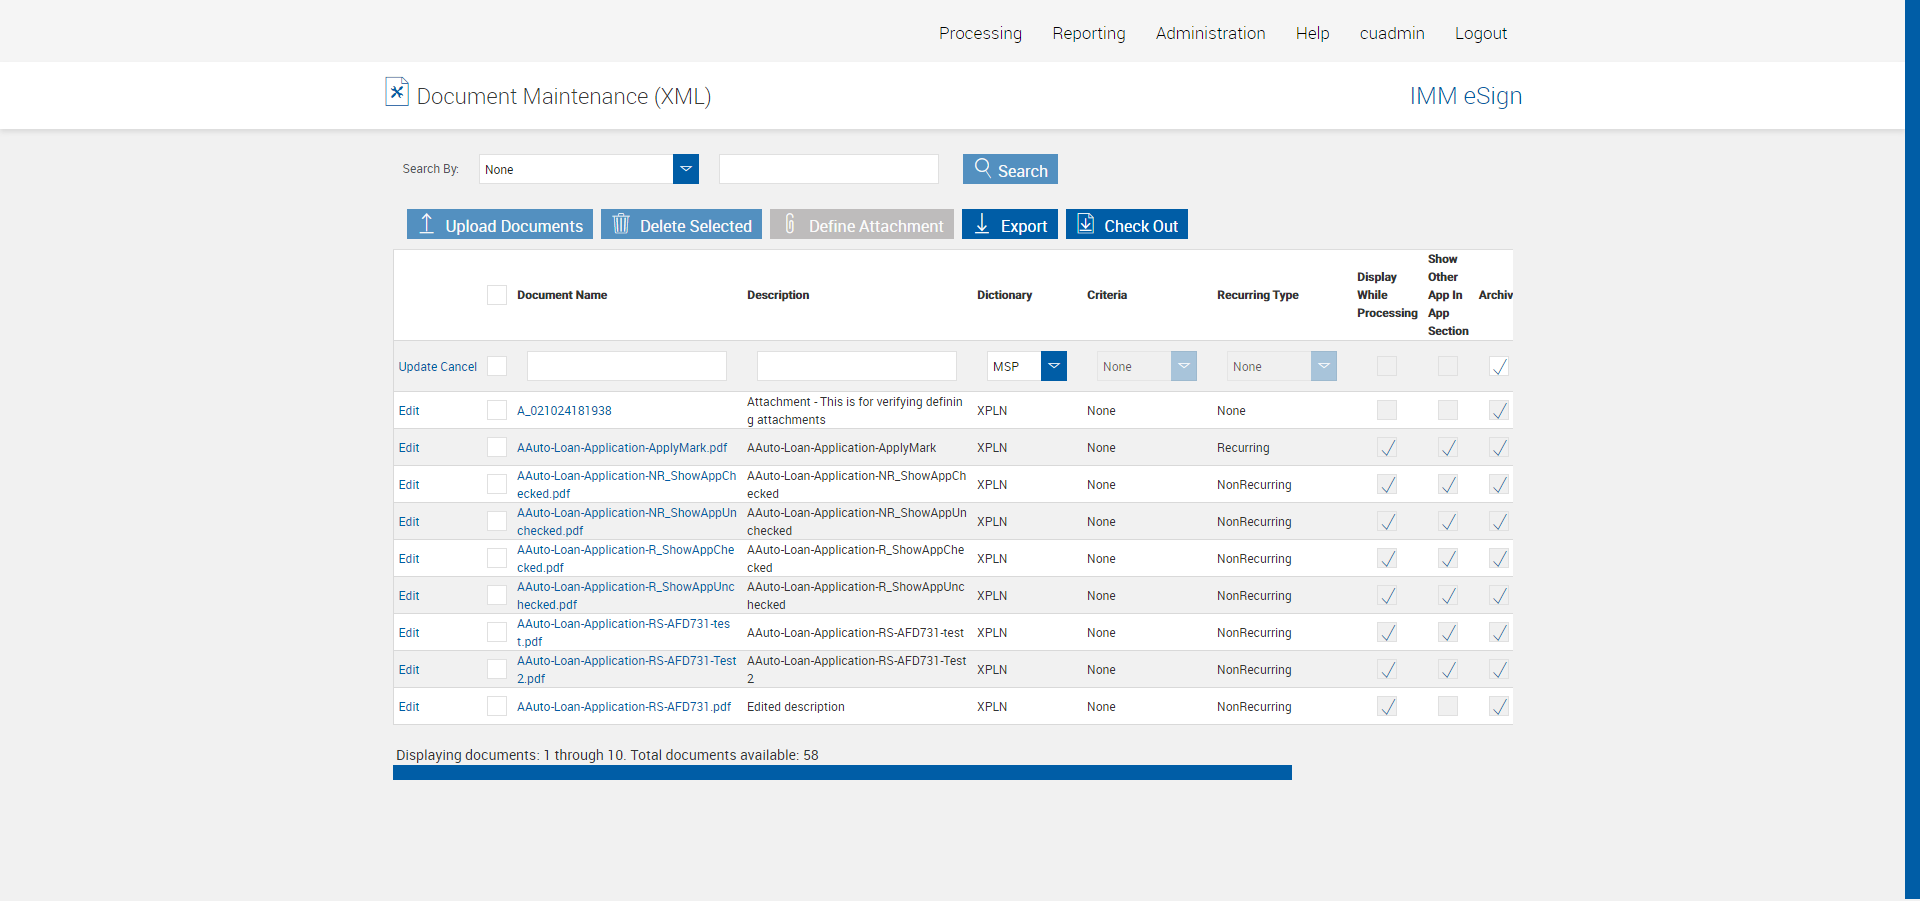Click the magnifying glass Search icon

[983, 168]
